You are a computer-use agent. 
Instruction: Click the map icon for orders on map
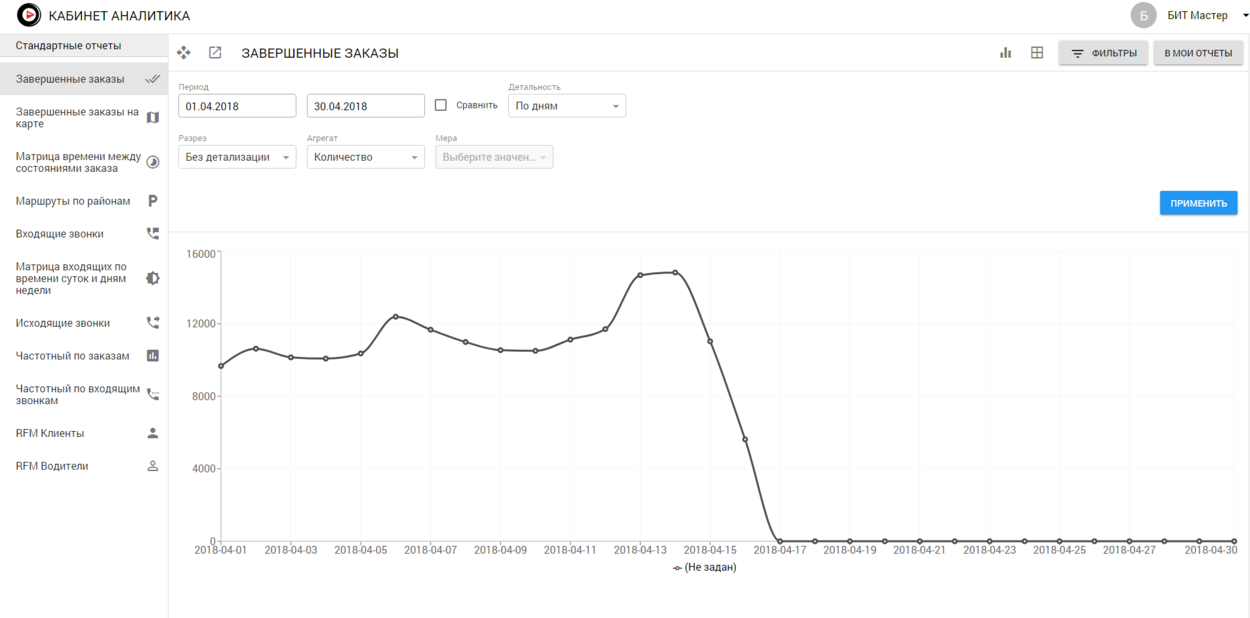click(153, 118)
